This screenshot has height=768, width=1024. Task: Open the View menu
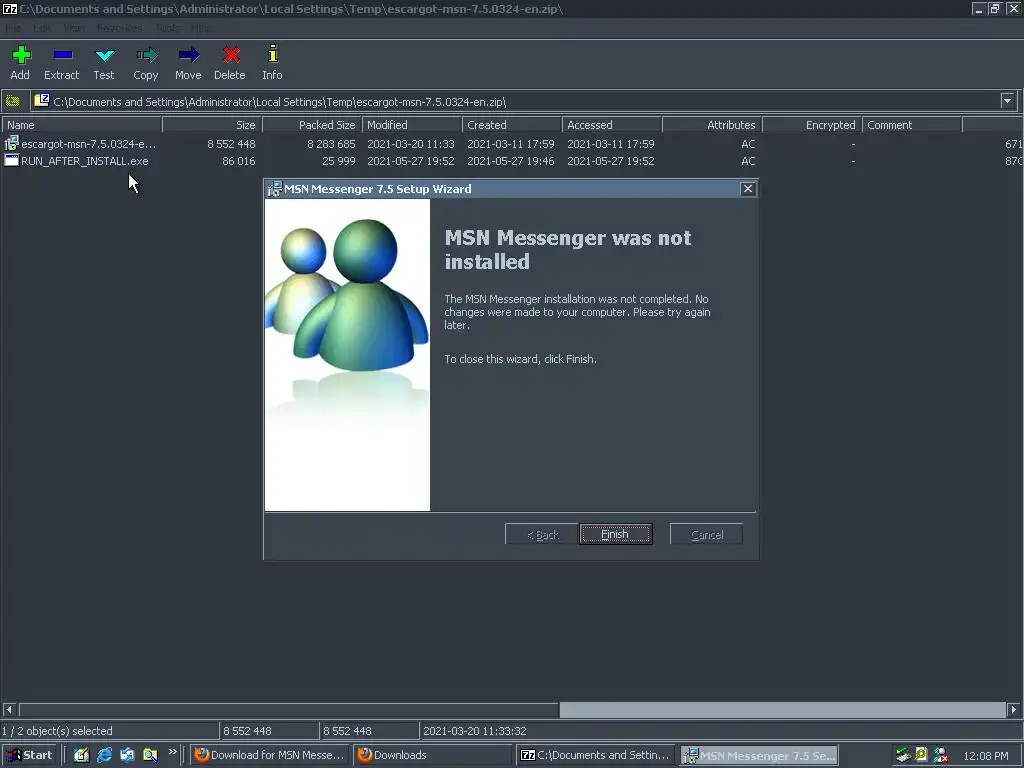[74, 28]
